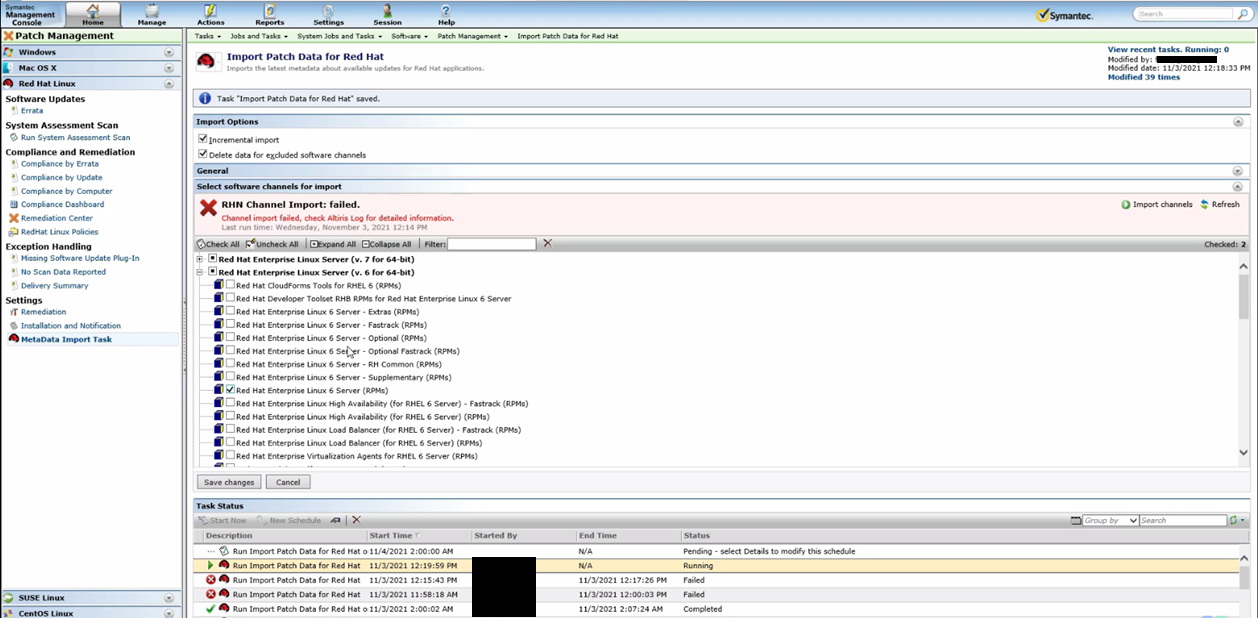Toggle checkbox for RHEL Server v. 7 for 64-bit

tap(212, 259)
